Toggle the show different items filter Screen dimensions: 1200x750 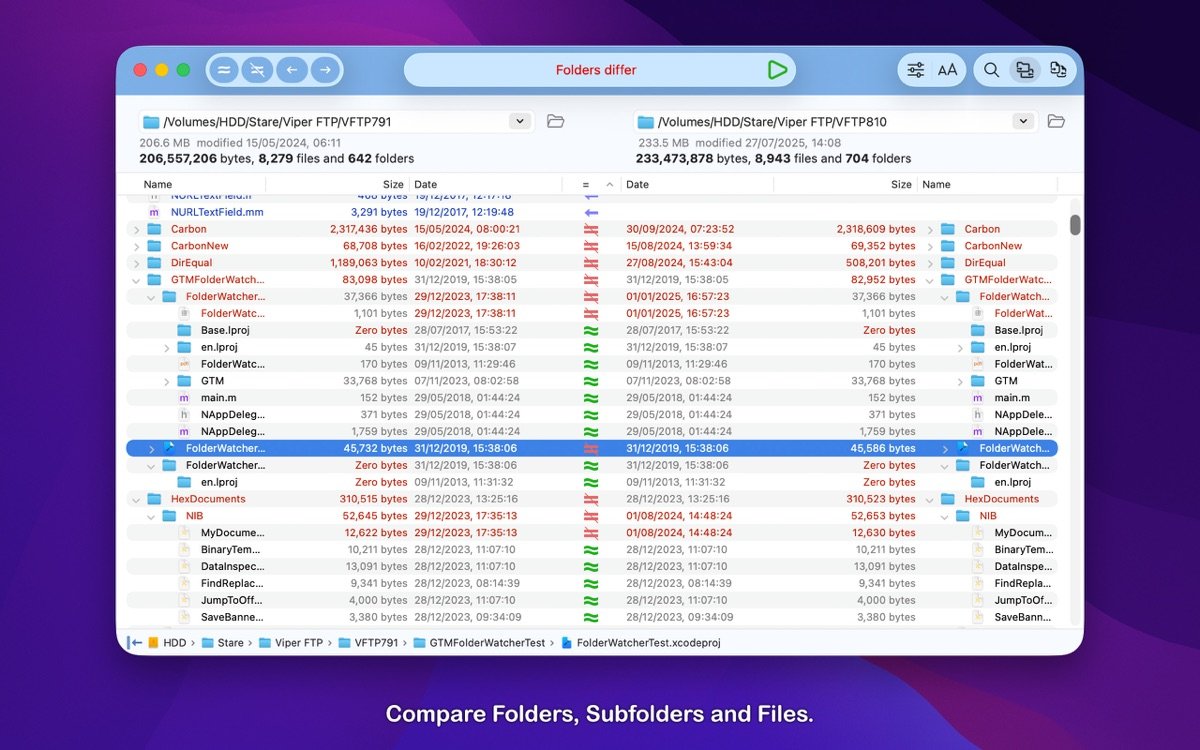[258, 70]
